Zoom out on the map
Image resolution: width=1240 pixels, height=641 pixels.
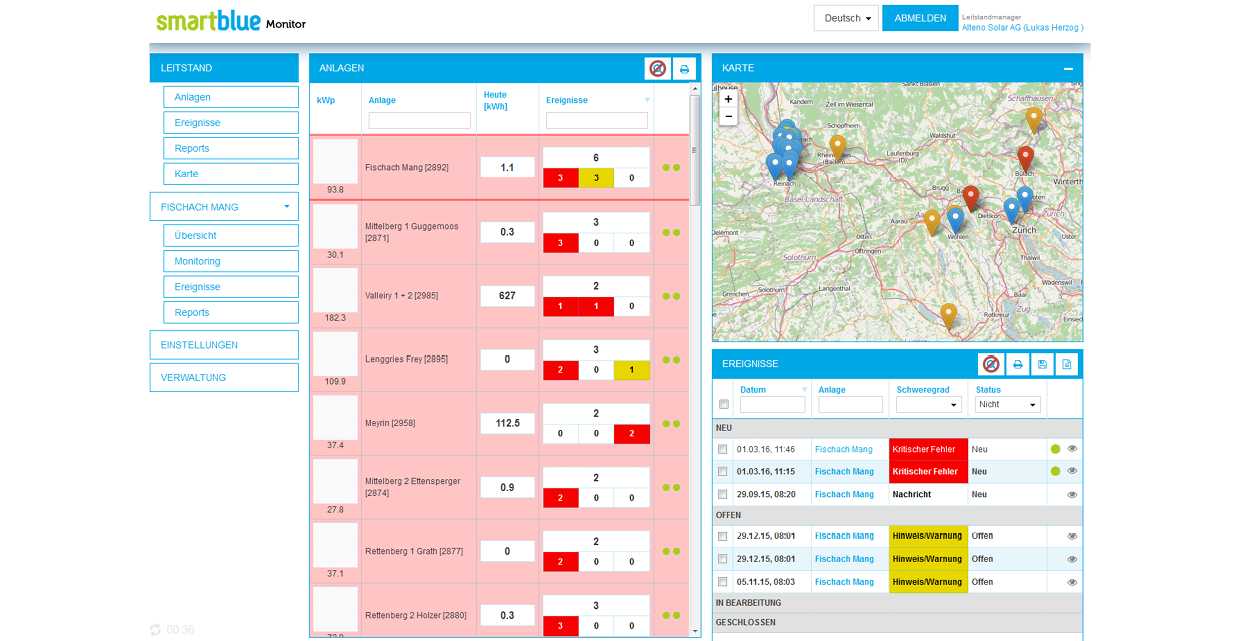(x=728, y=116)
